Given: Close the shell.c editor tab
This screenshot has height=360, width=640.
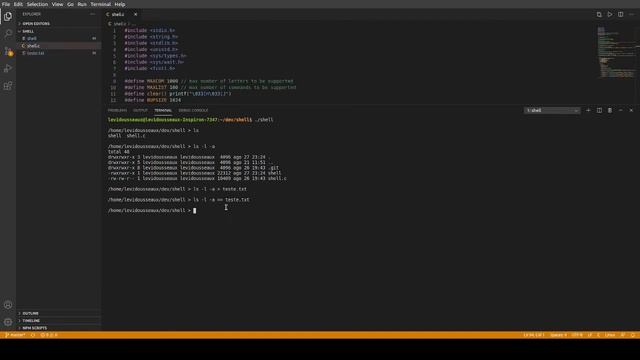Looking at the screenshot, I should (x=136, y=14).
